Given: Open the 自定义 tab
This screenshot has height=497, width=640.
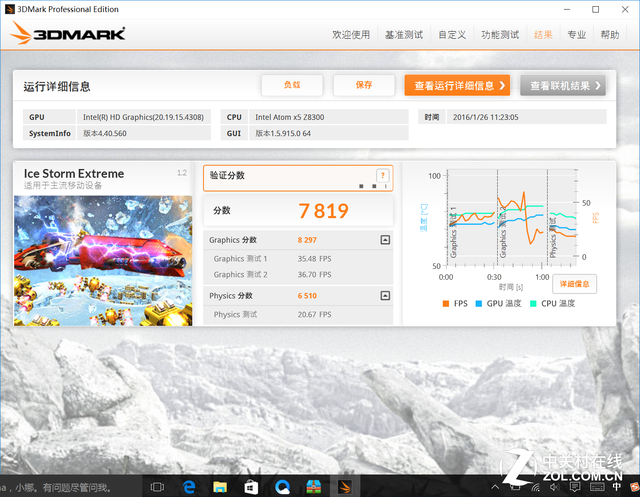Looking at the screenshot, I should pyautogui.click(x=452, y=35).
